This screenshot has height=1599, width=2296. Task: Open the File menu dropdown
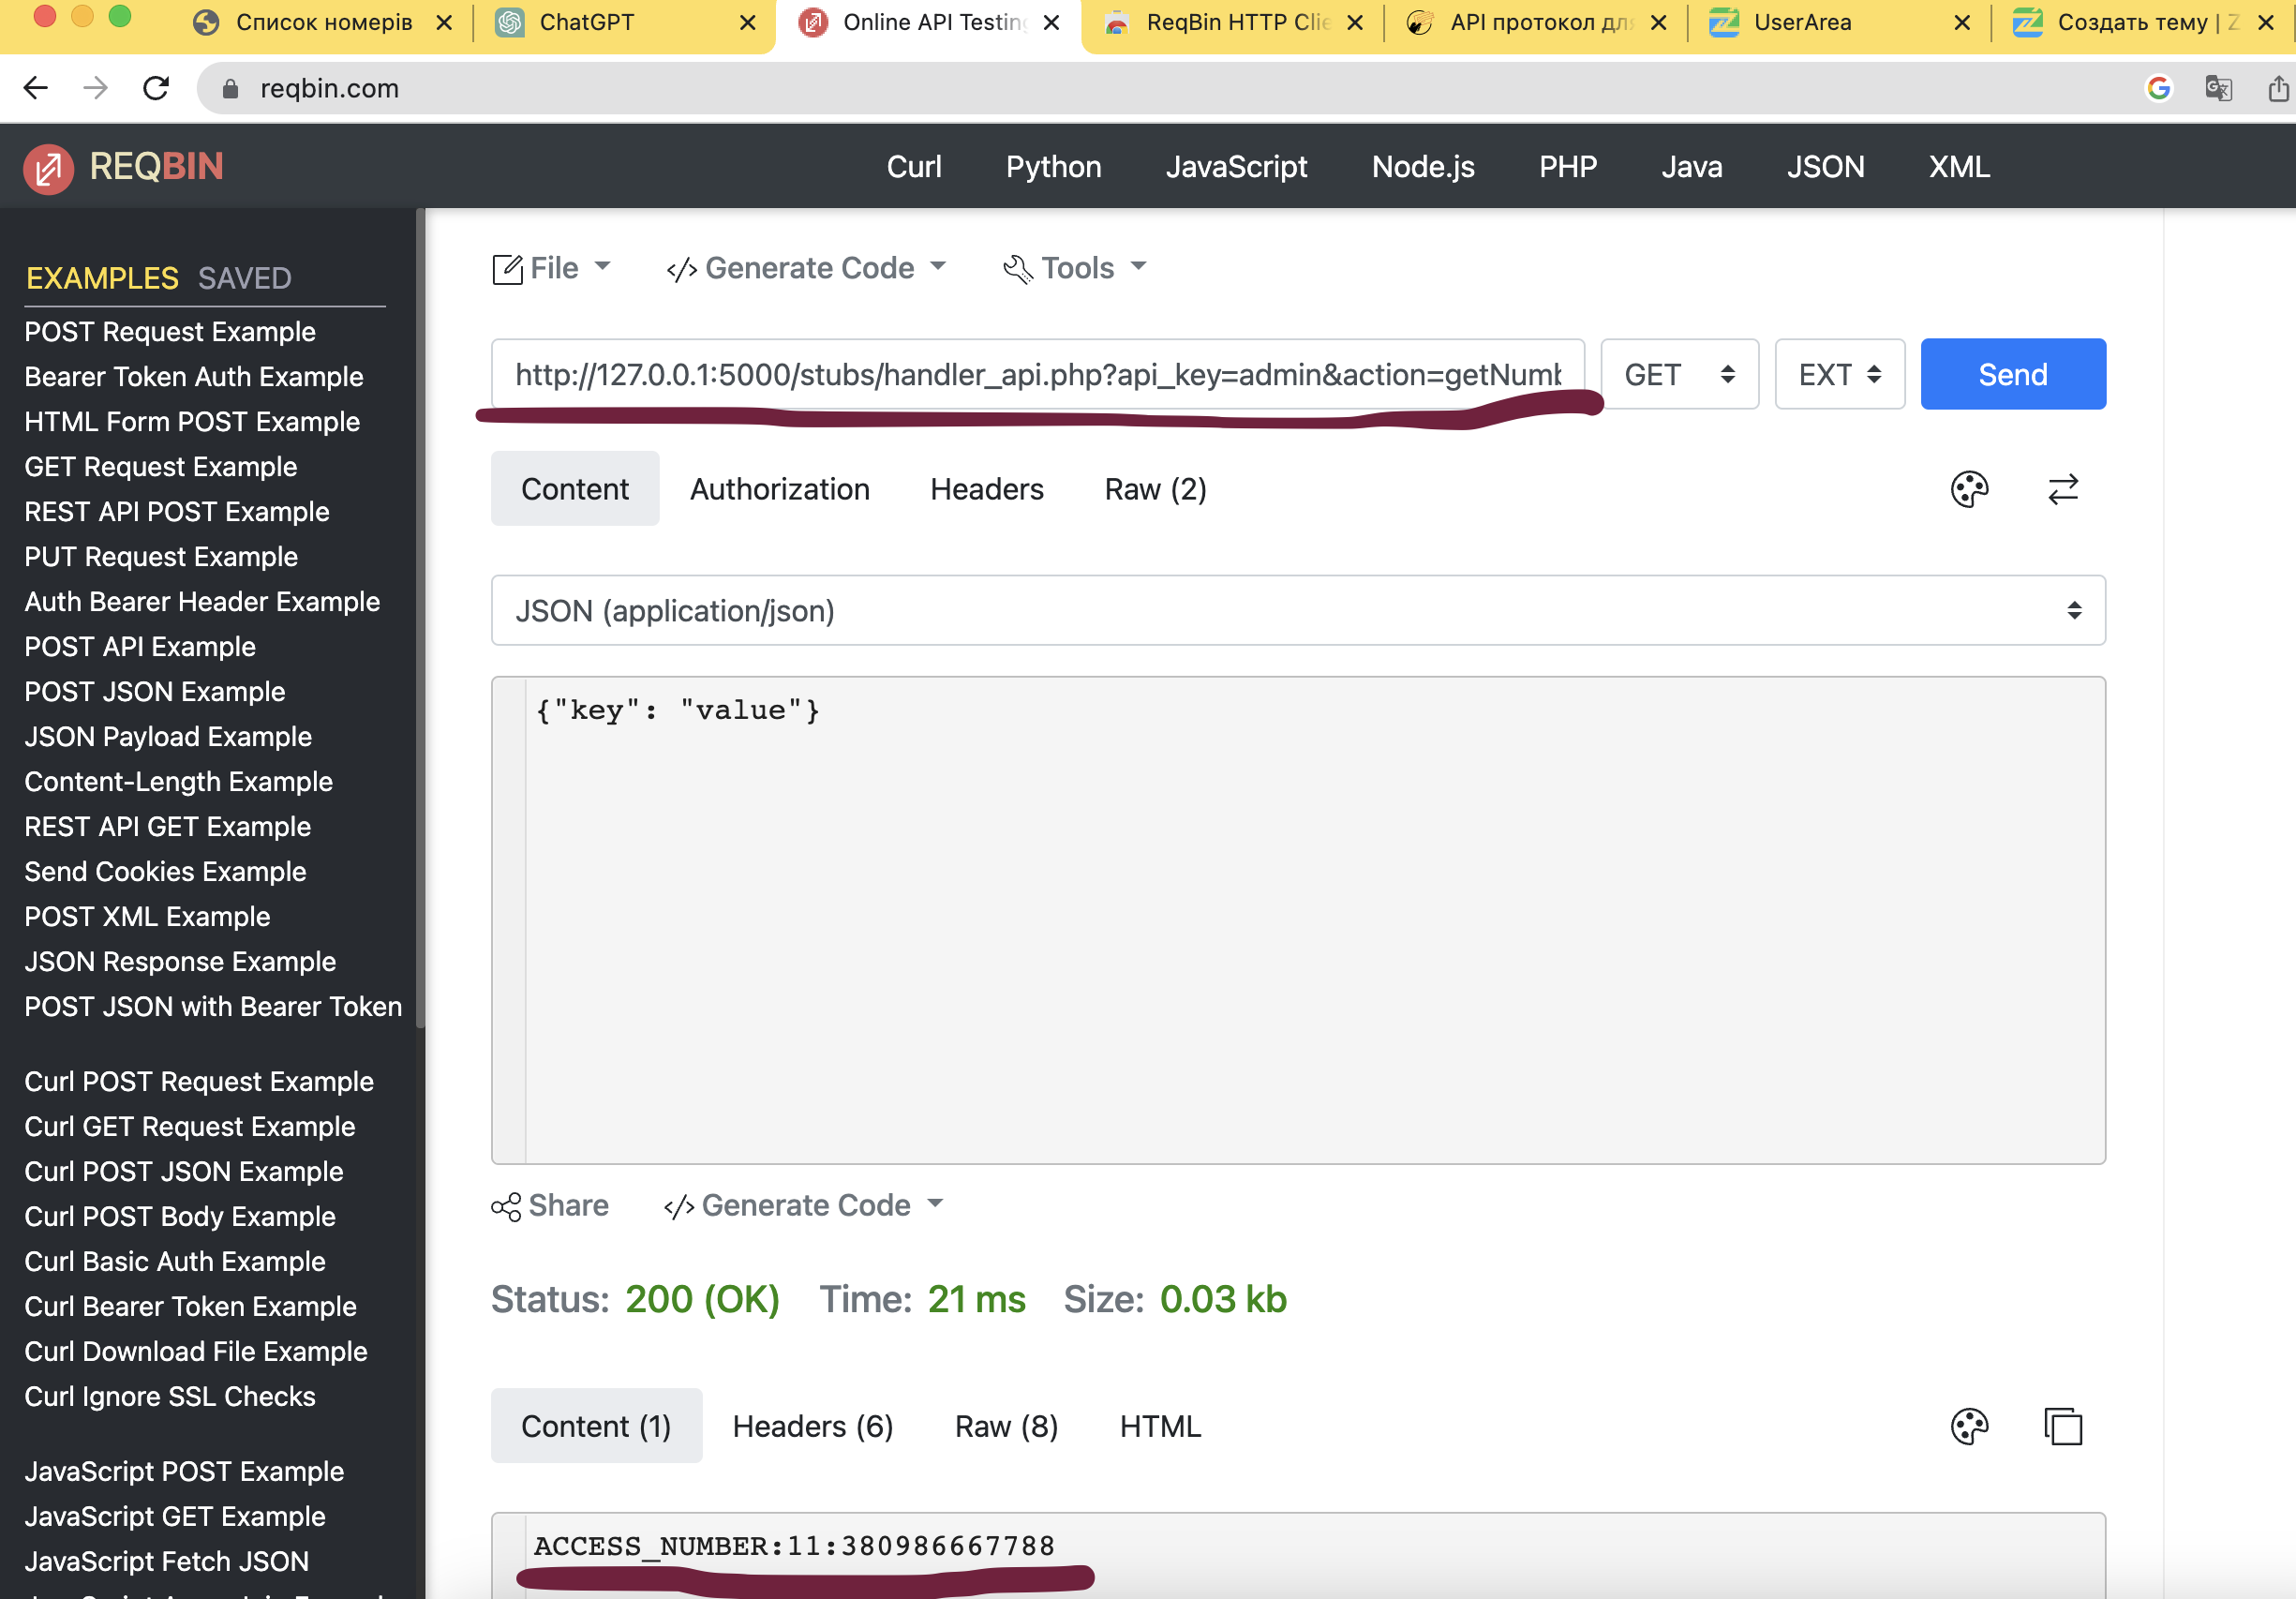[x=551, y=268]
